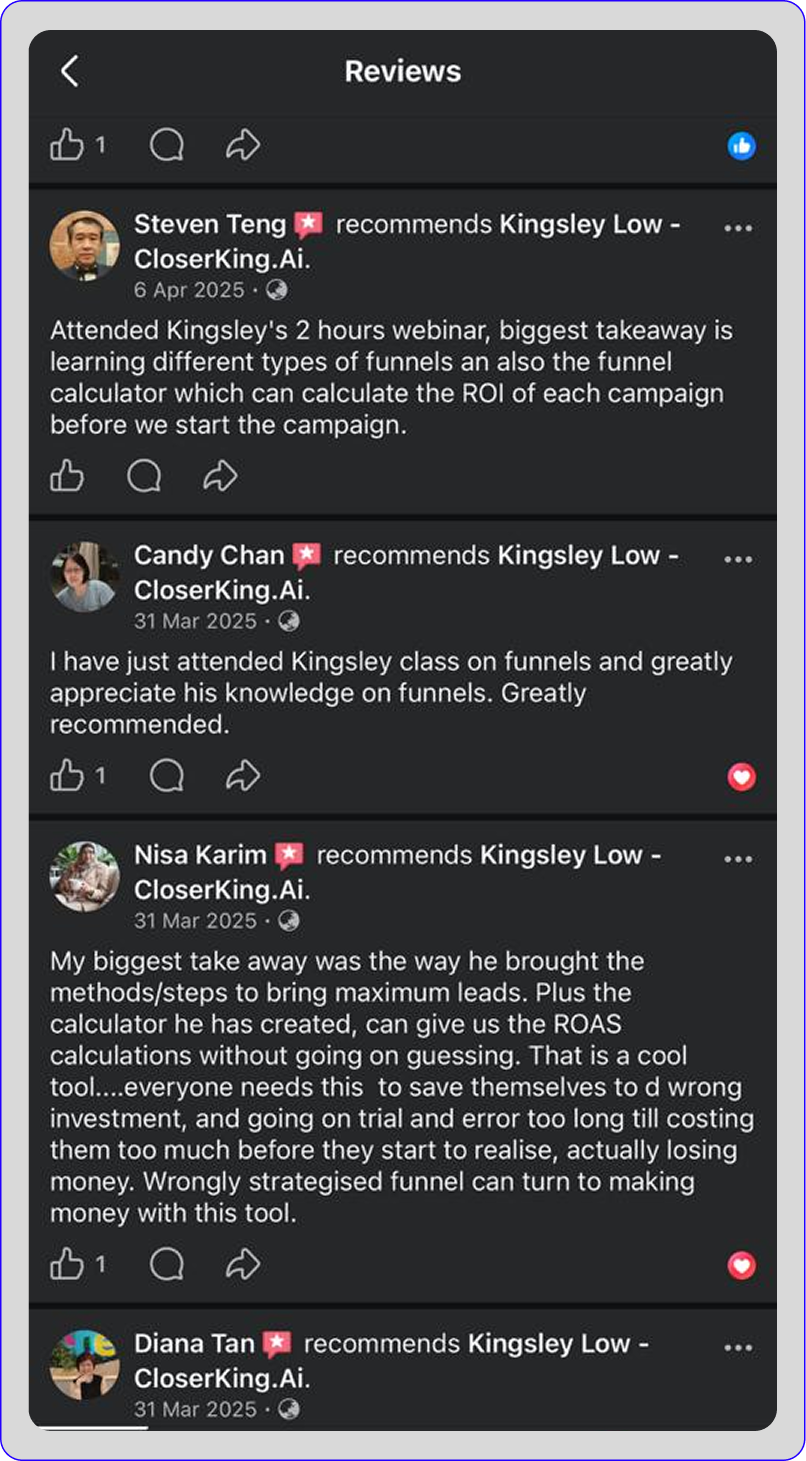Open options menu for Steven Teng's review
806x1461 pixels.
[x=738, y=228]
